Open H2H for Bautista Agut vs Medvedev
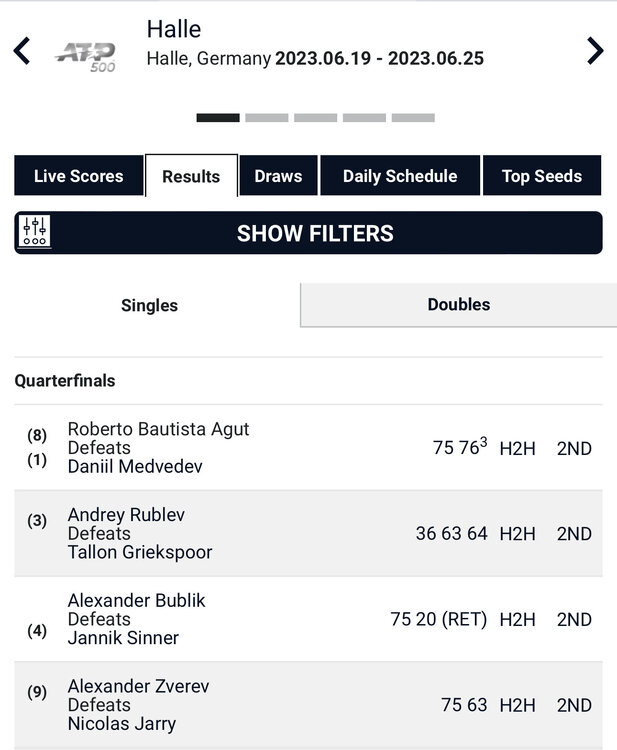Viewport: 617px width, 750px height. click(518, 448)
